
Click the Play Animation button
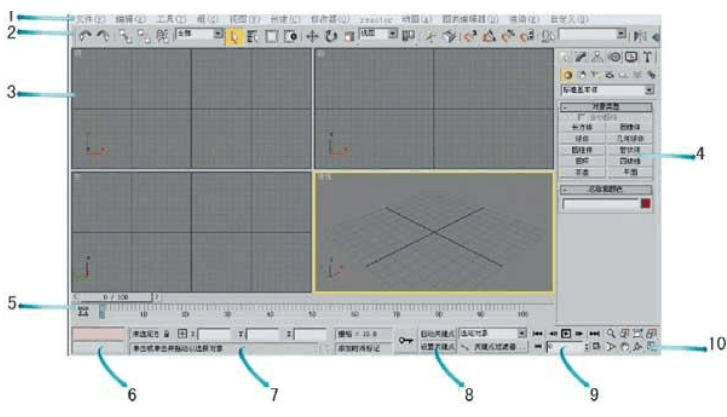(x=566, y=334)
